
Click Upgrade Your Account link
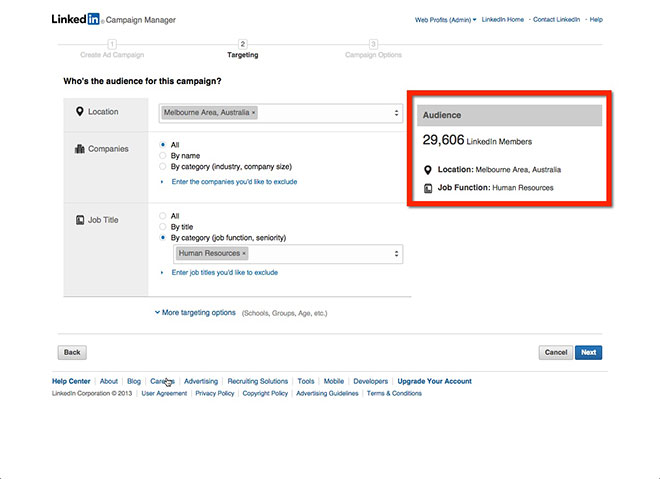(434, 381)
